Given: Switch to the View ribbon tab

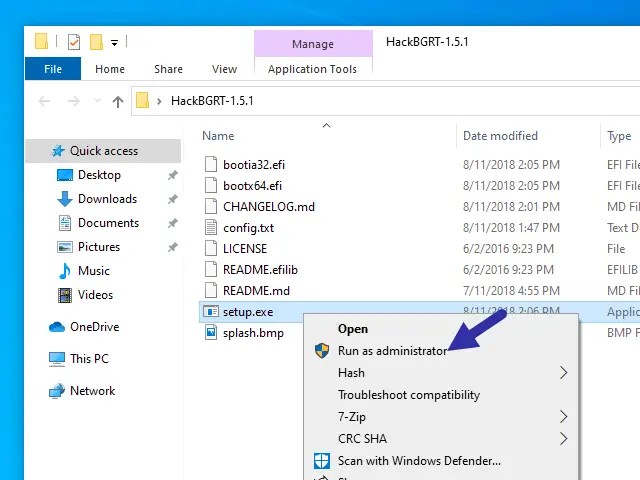Looking at the screenshot, I should tap(224, 69).
